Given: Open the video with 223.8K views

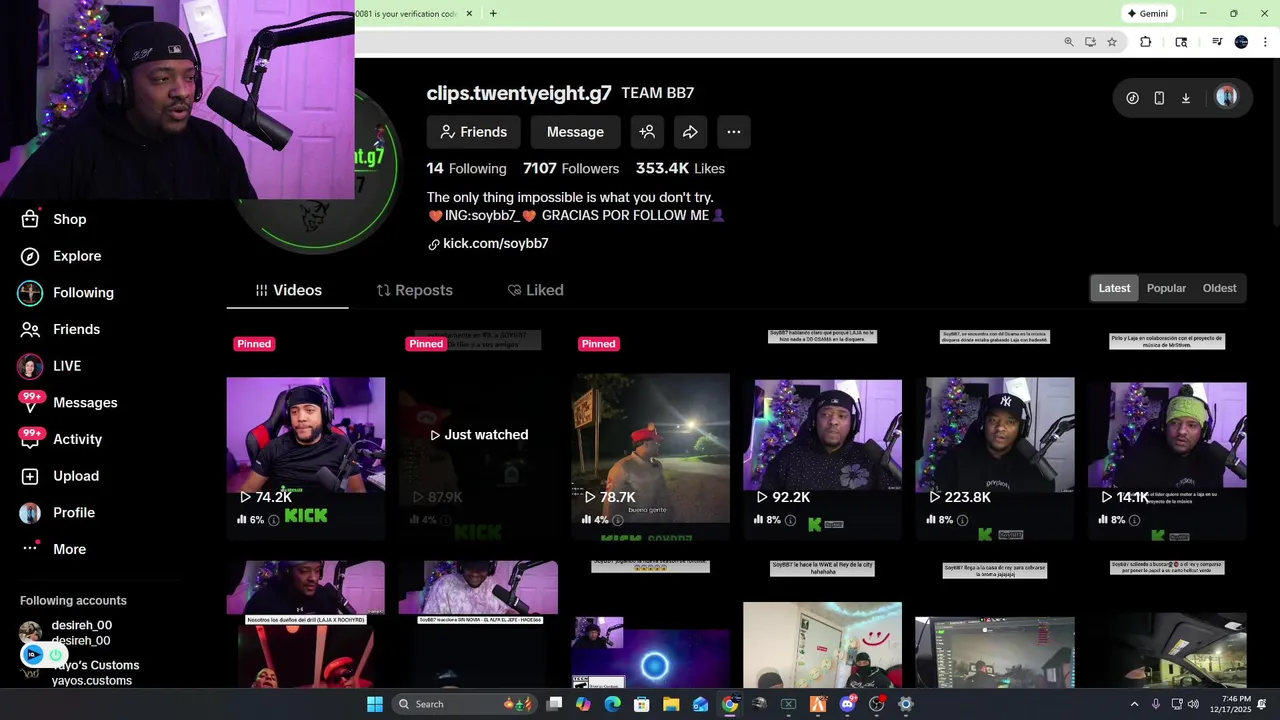Looking at the screenshot, I should [x=995, y=435].
